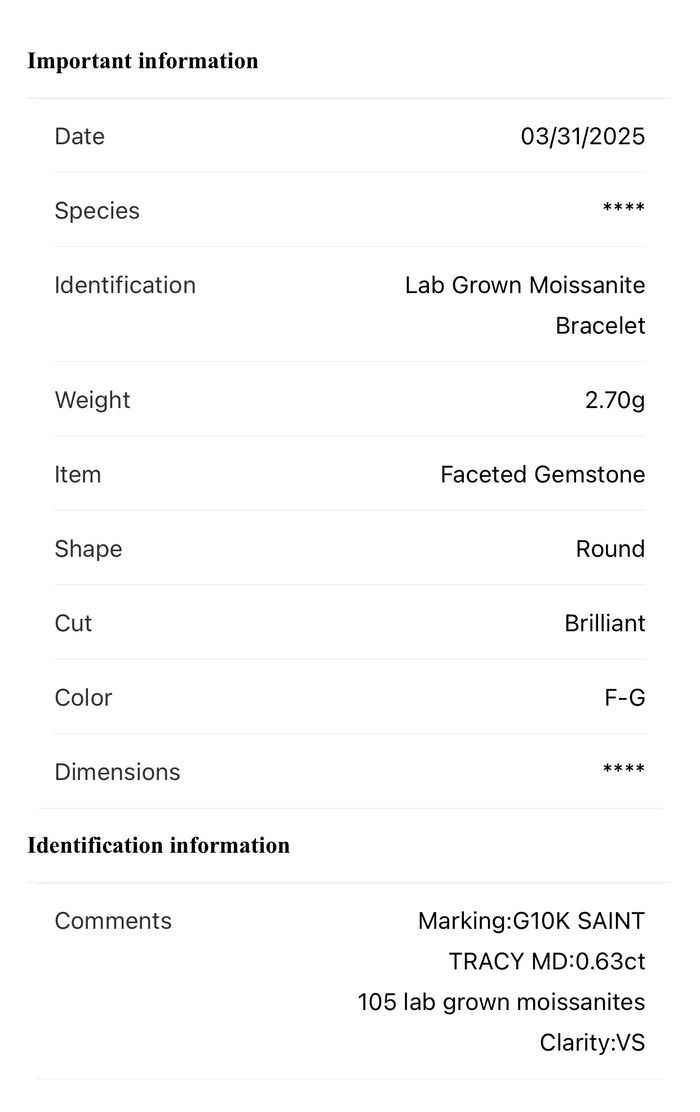Select the Cut value Brilliant
Viewport: 700px width, 1112px height.
tap(605, 623)
